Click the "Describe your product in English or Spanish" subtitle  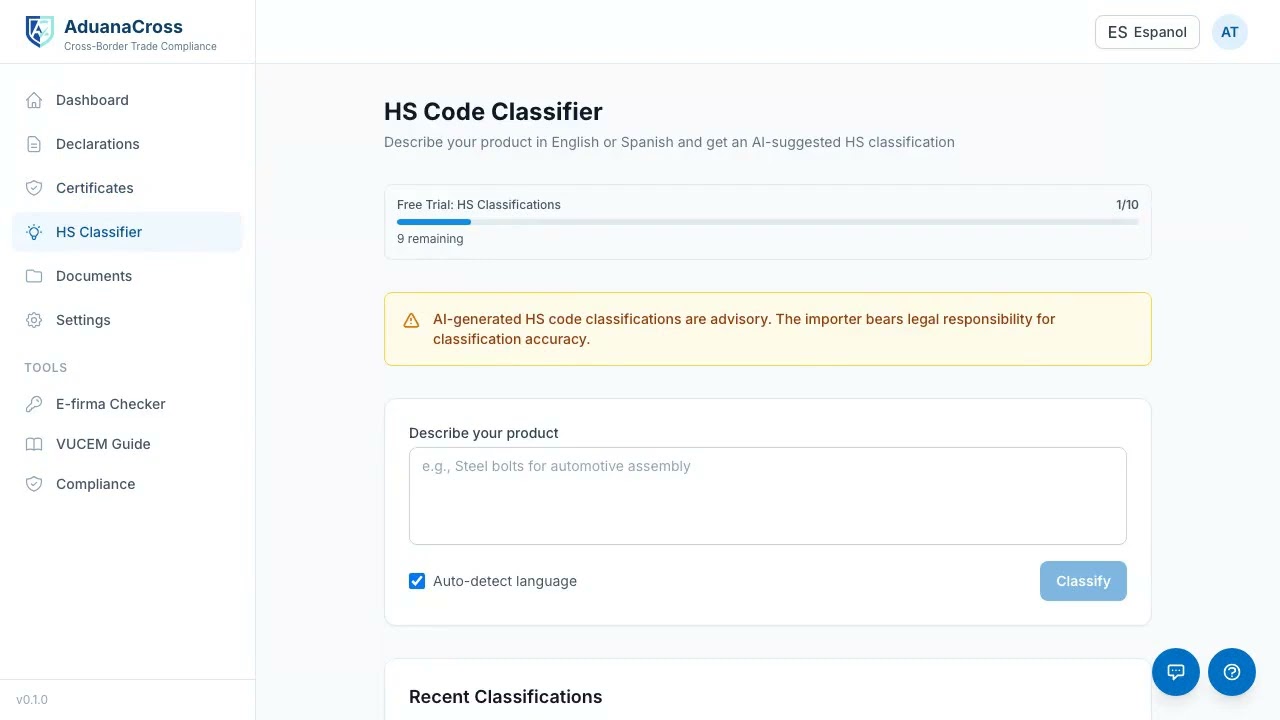(669, 142)
